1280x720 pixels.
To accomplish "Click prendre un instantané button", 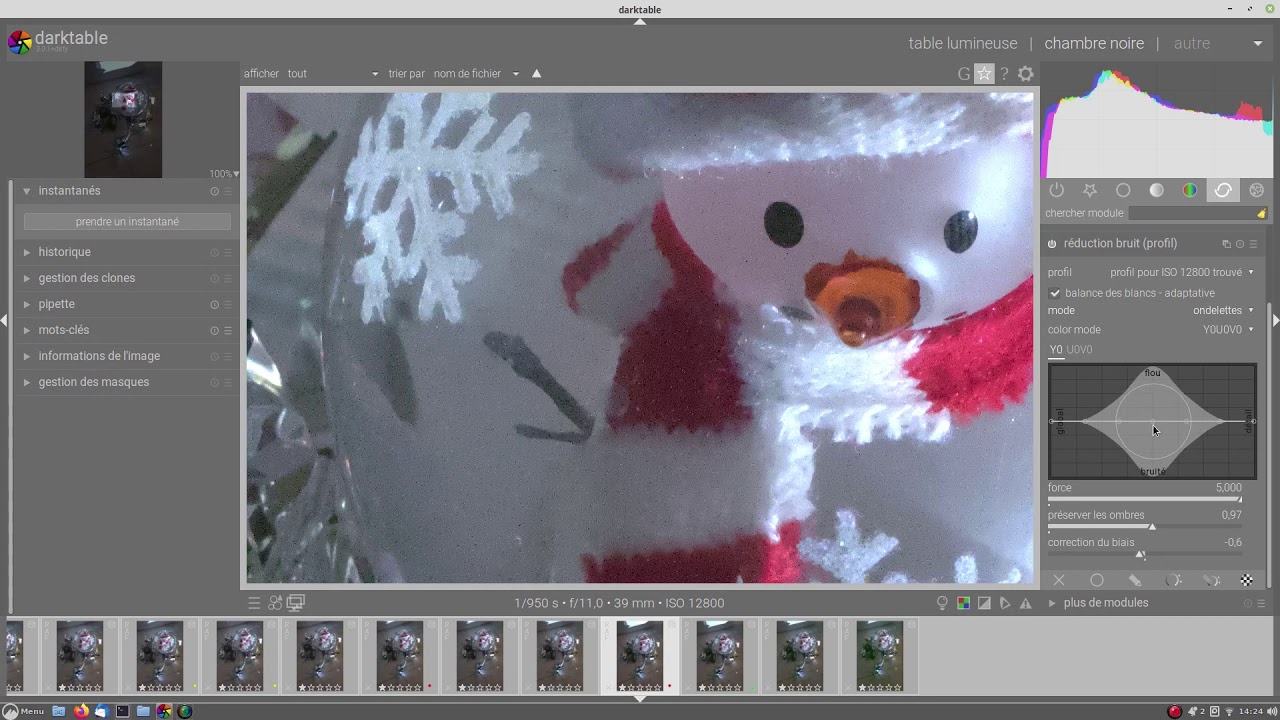I will (x=127, y=222).
